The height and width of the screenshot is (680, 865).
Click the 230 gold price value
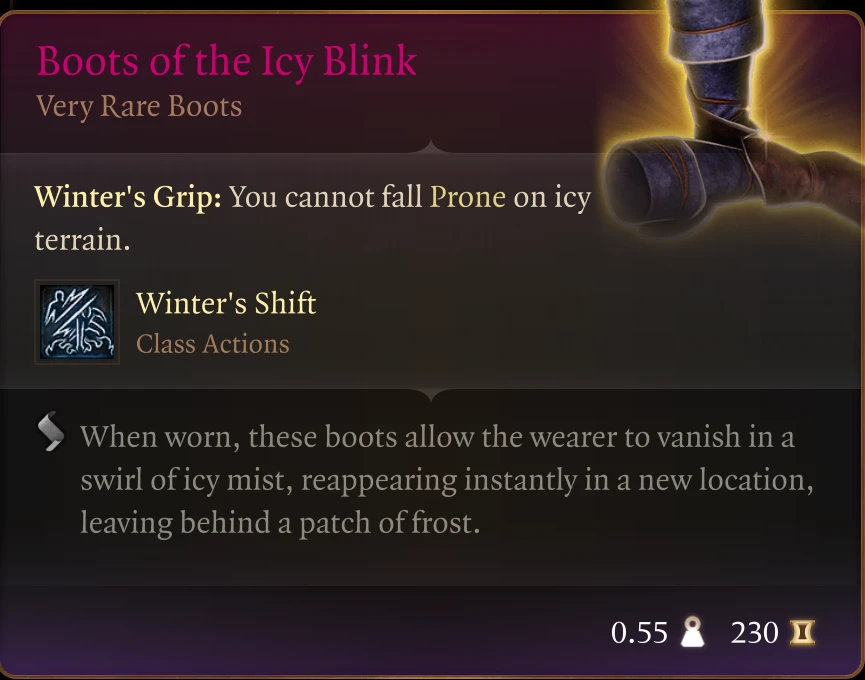click(754, 633)
